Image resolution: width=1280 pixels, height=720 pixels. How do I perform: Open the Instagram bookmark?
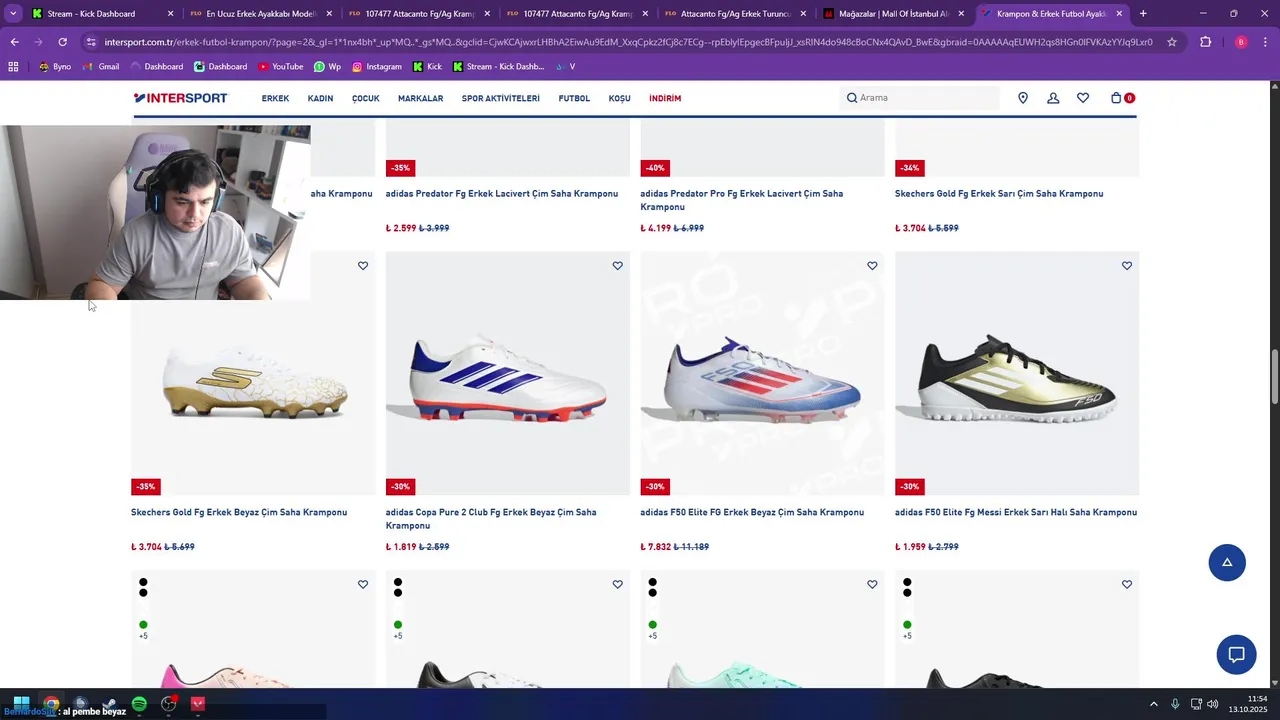pos(376,66)
